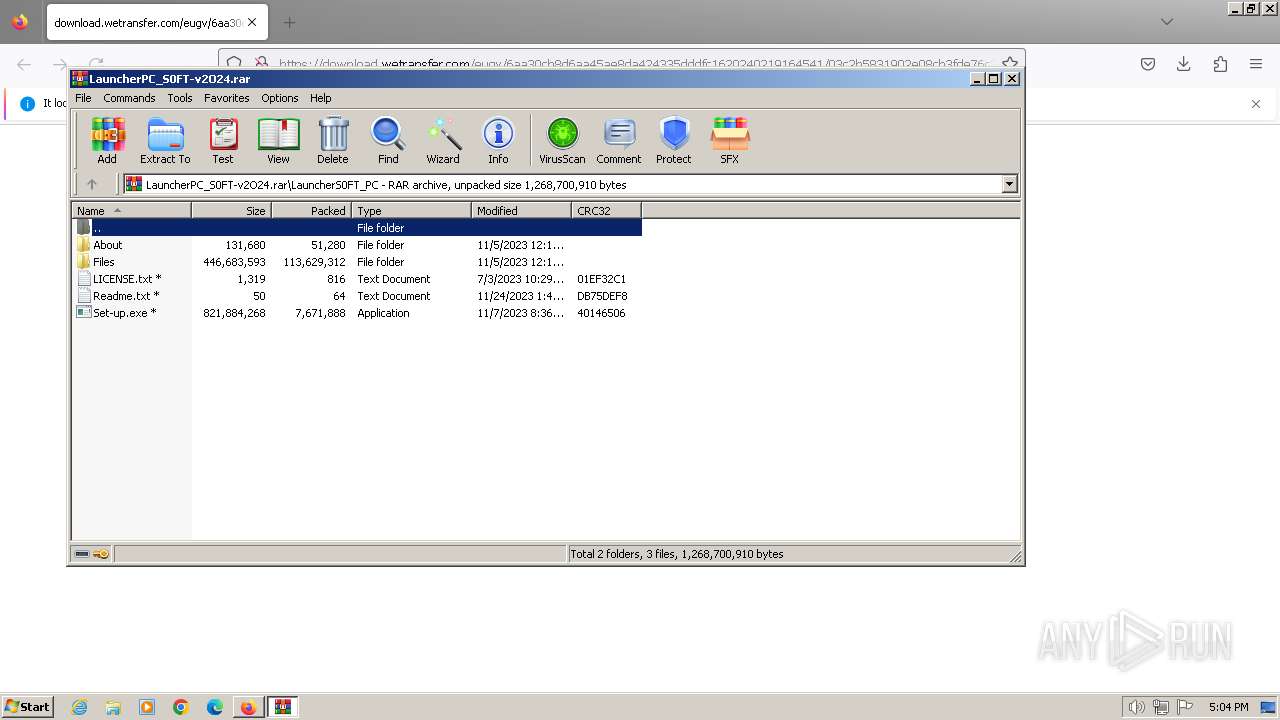Run VirusScan on the archive

[562, 140]
